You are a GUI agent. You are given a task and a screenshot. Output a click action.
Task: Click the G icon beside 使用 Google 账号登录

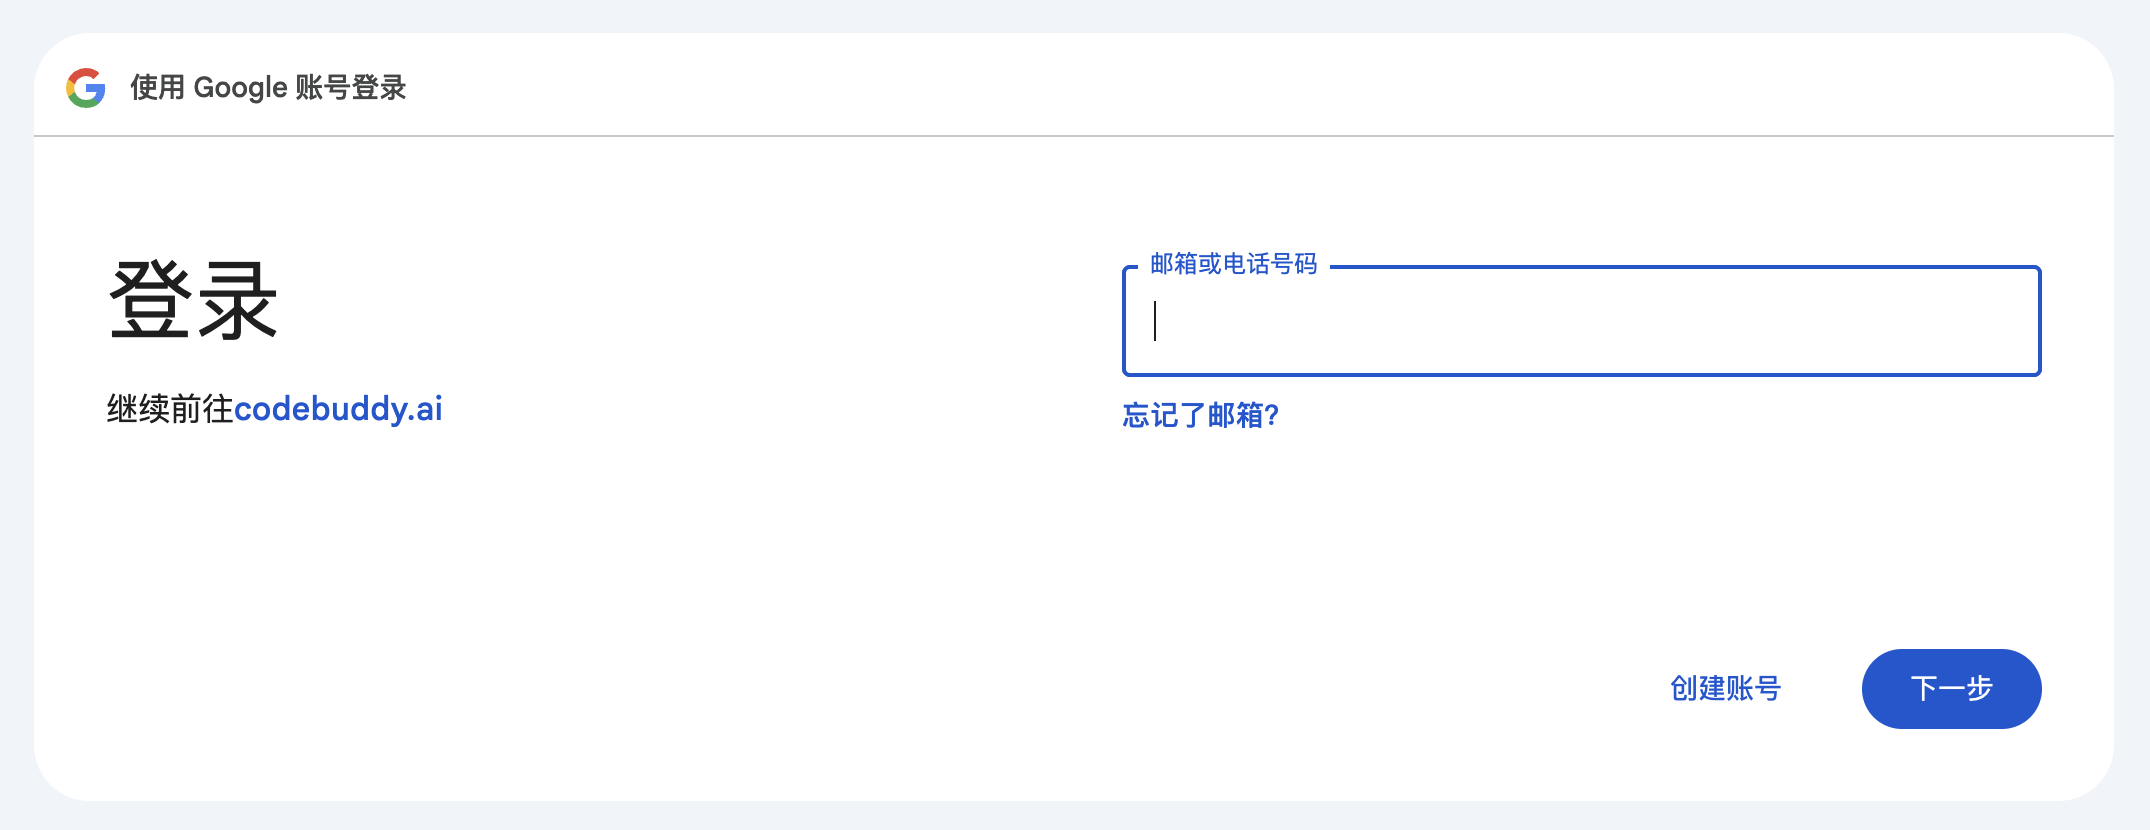pos(87,87)
